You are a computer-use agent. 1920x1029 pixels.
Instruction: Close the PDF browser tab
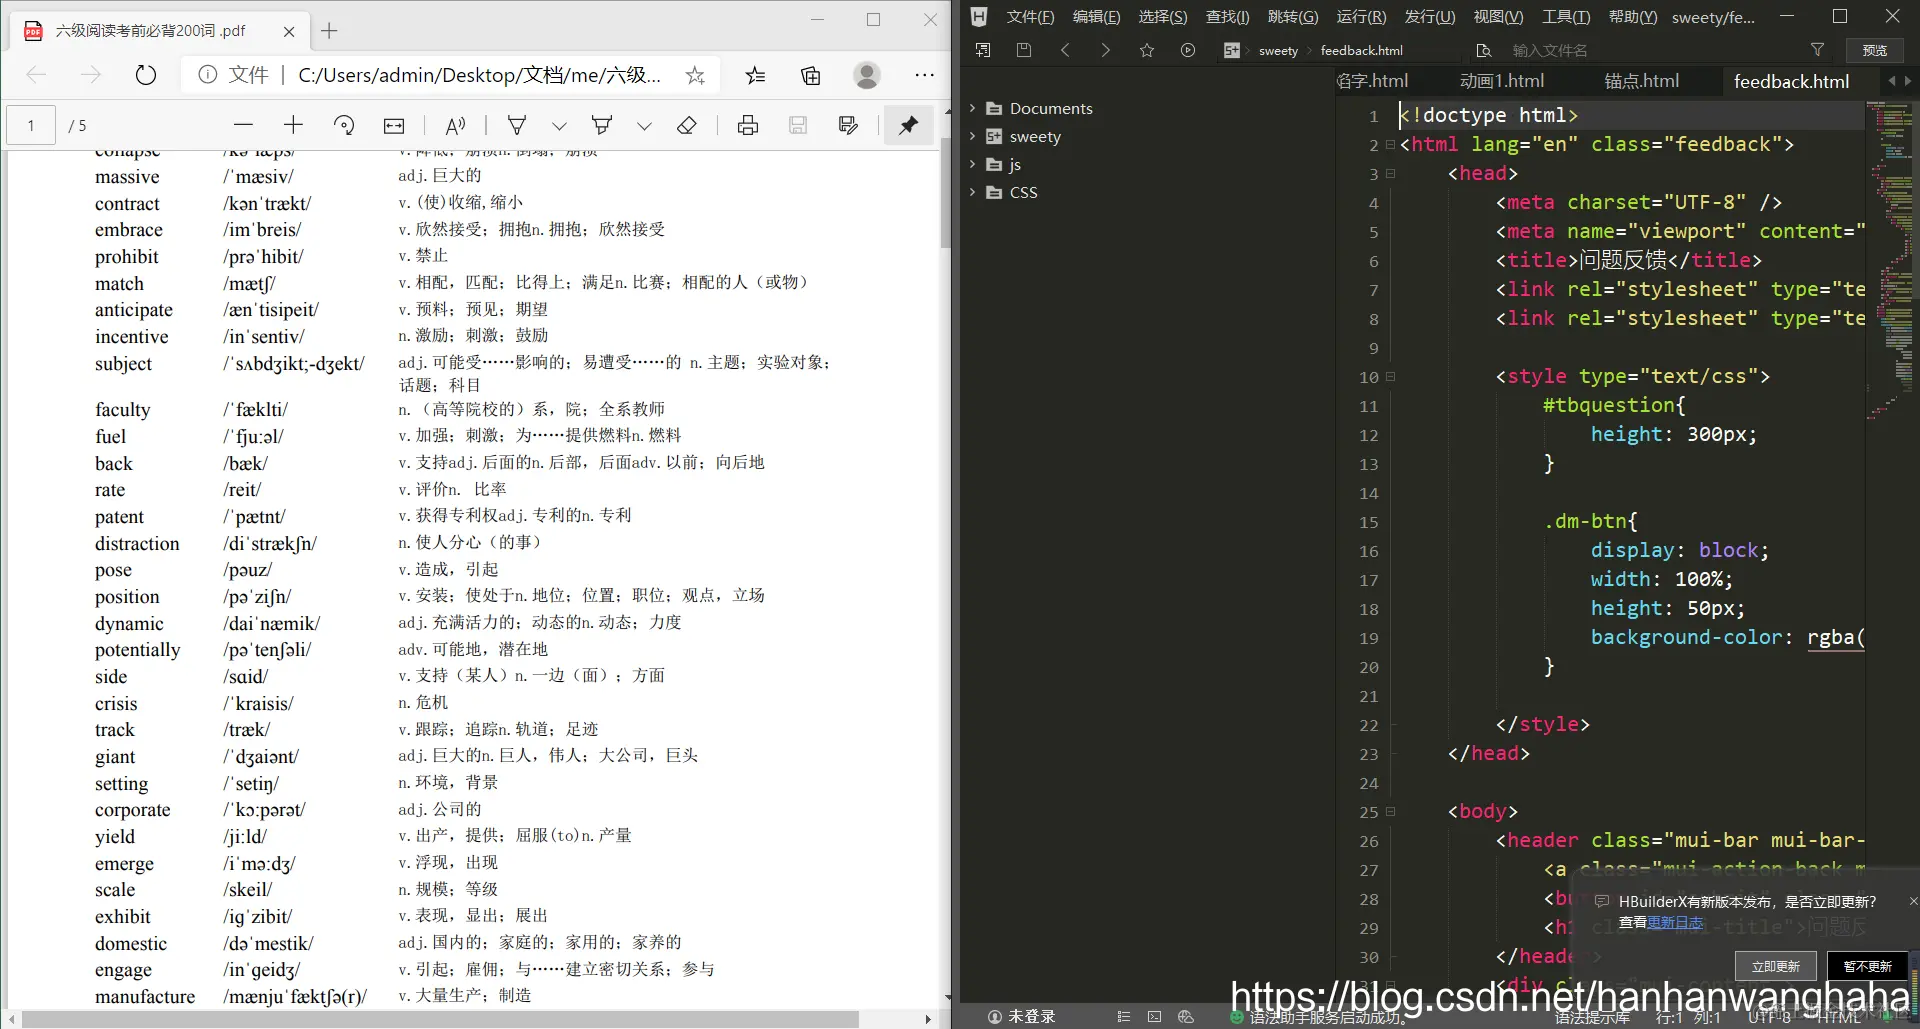point(289,31)
